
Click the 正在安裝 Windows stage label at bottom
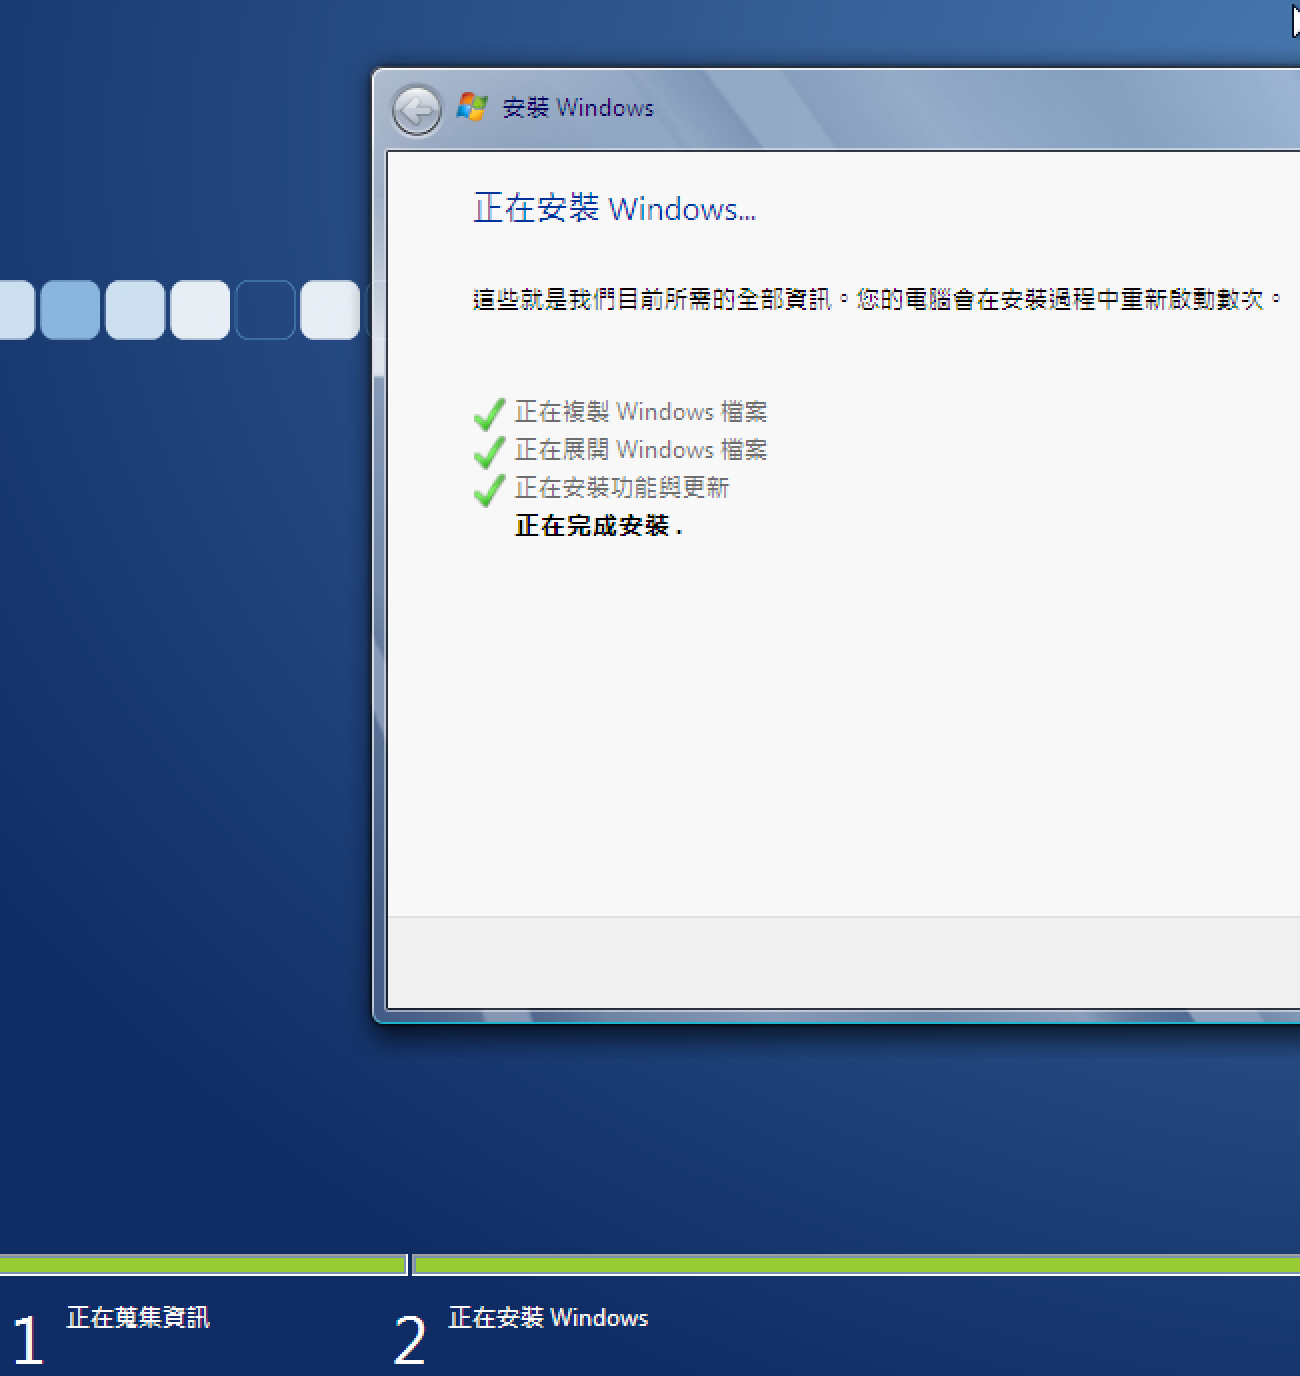[x=548, y=1317]
